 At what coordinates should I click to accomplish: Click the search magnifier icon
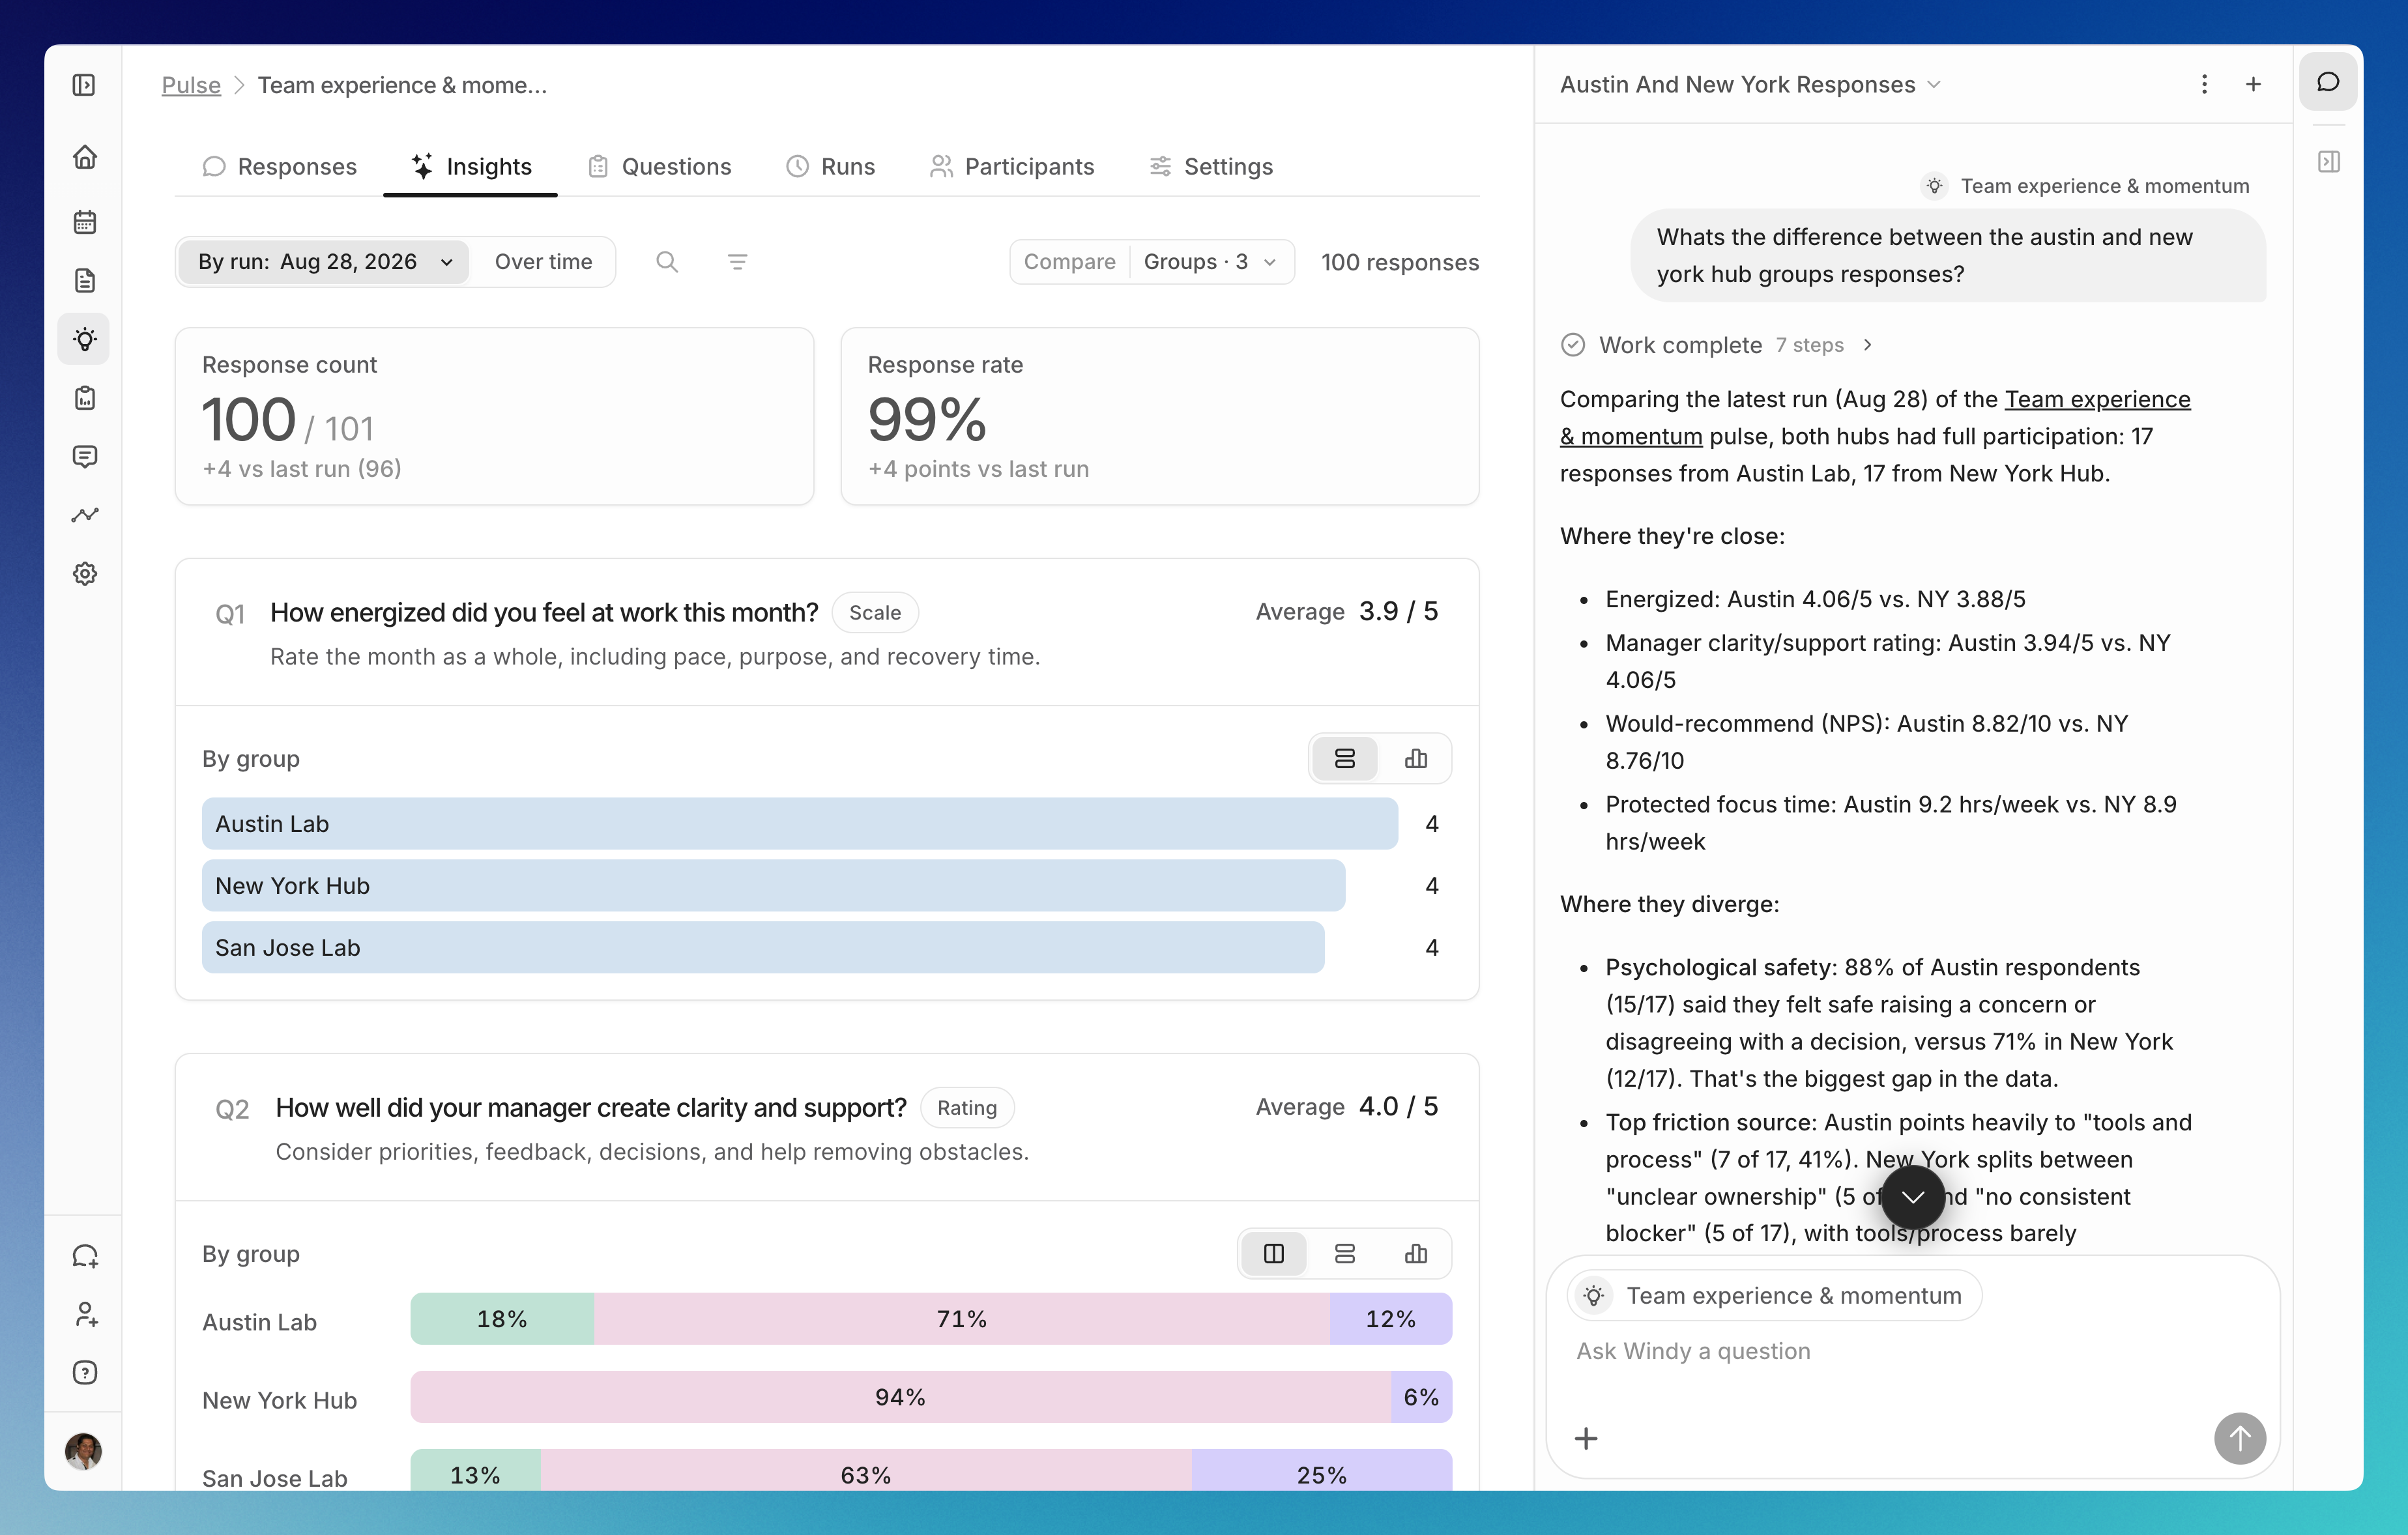click(x=667, y=262)
